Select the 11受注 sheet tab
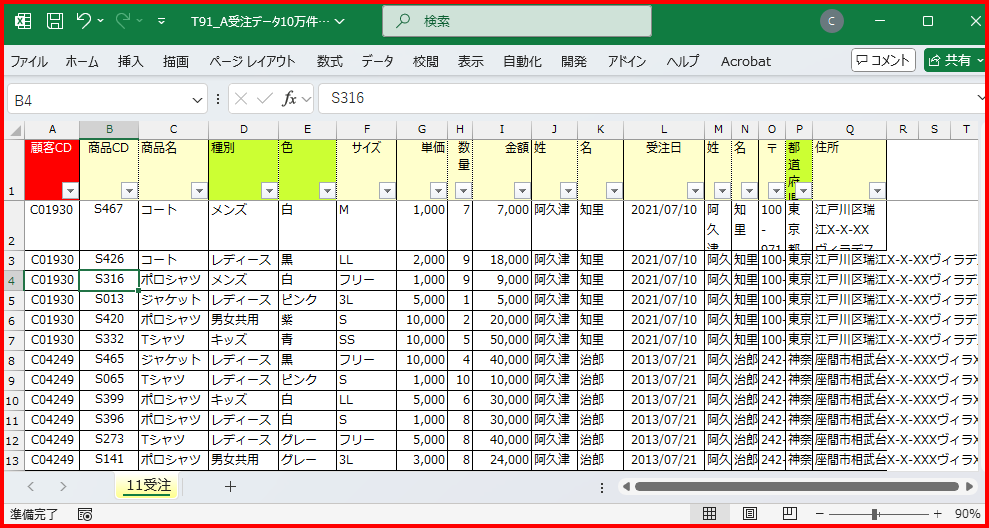The width and height of the screenshot is (989, 528). pos(148,487)
